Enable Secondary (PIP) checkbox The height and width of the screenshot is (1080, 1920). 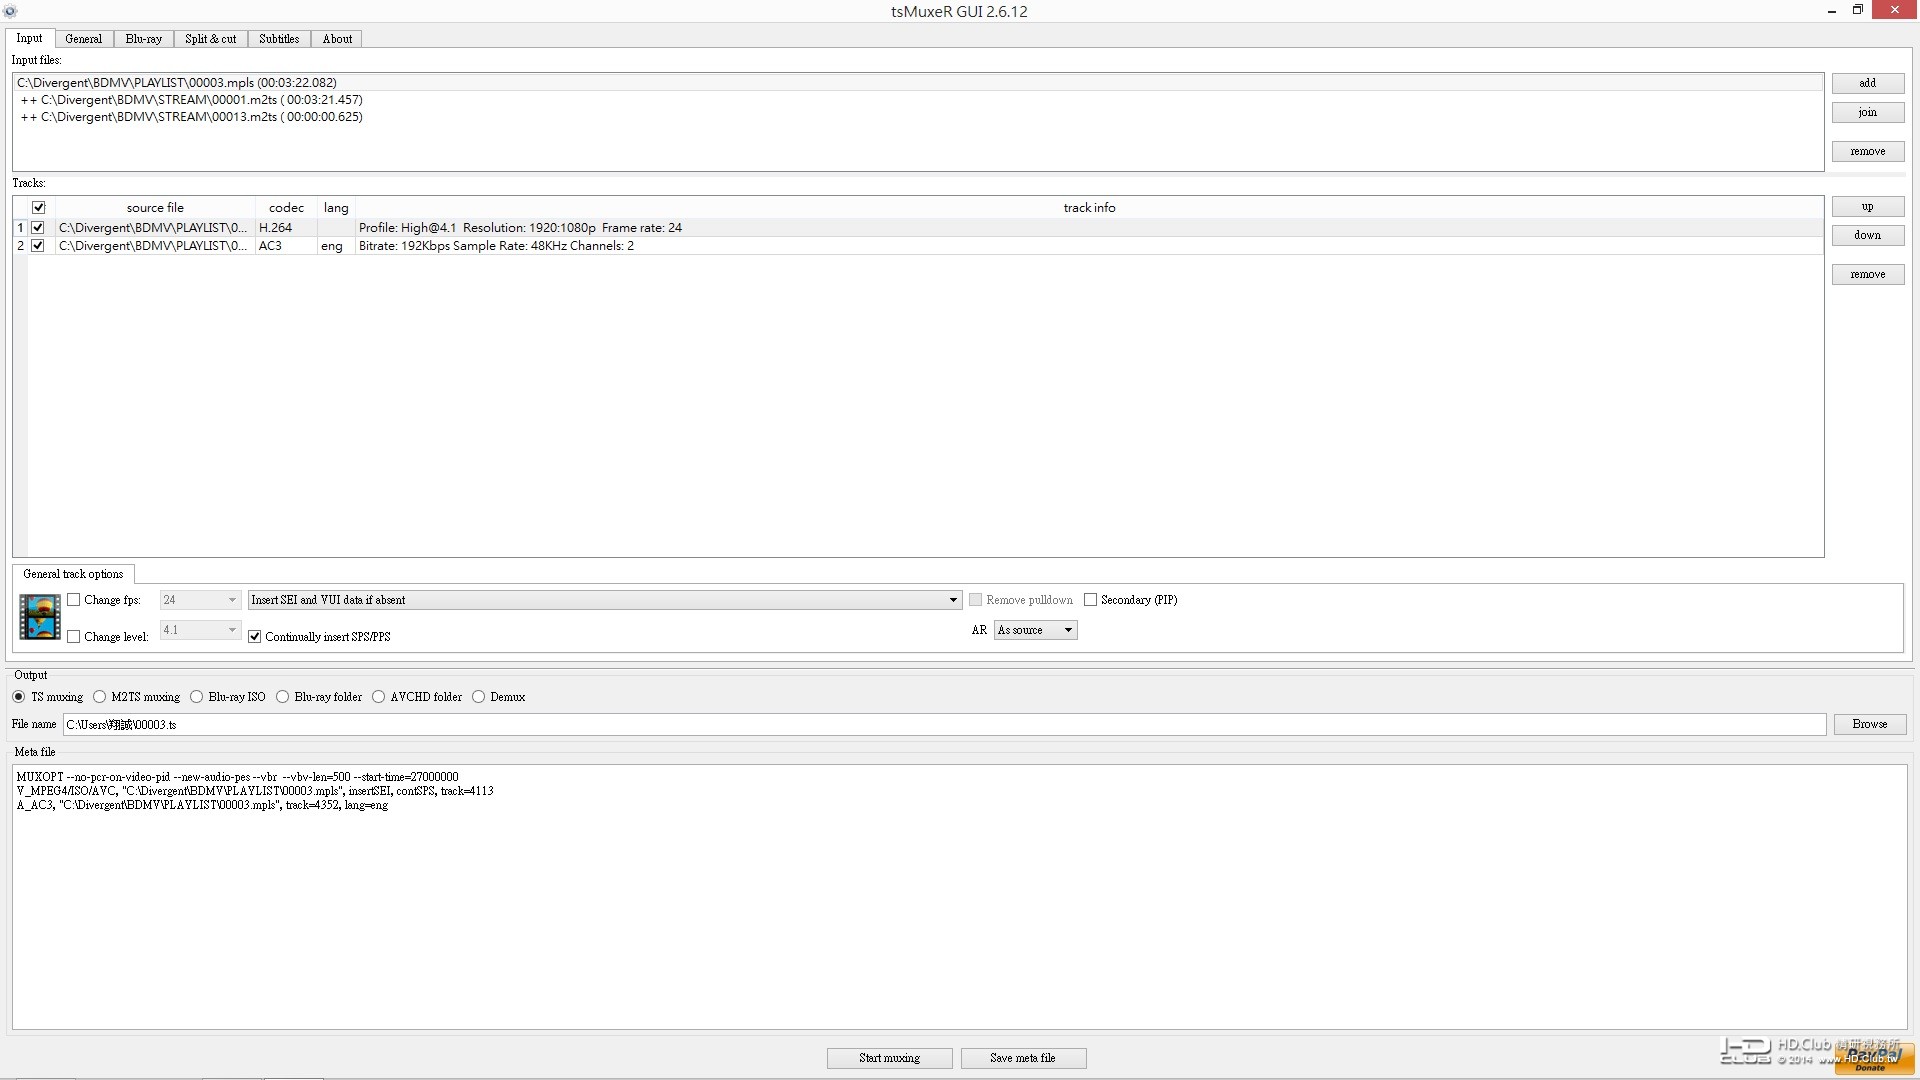click(x=1091, y=600)
